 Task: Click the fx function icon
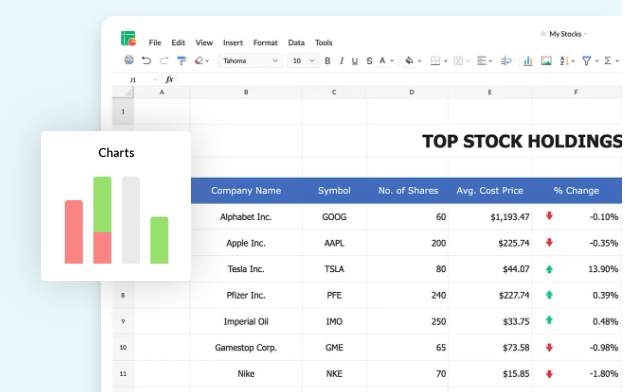pos(169,79)
